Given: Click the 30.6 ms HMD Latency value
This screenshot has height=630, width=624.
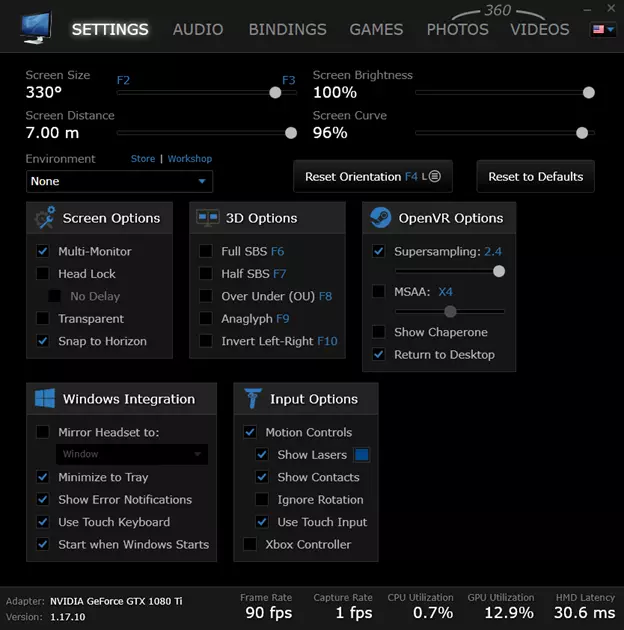Looking at the screenshot, I should tap(584, 613).
